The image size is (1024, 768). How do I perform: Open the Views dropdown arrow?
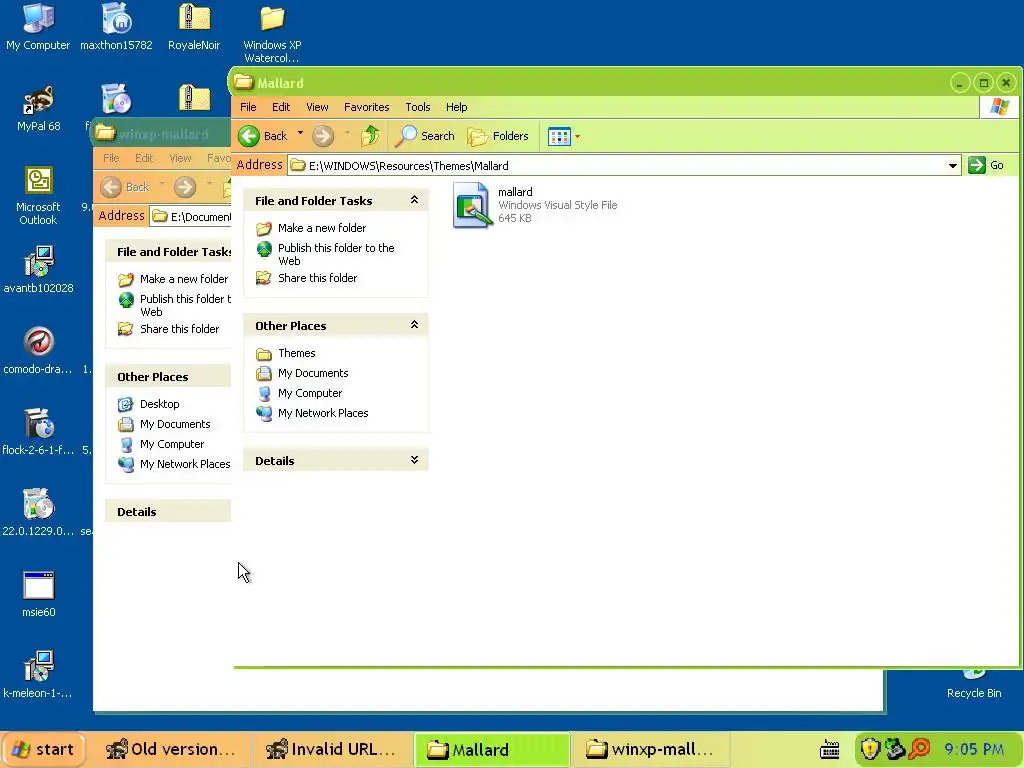577,136
